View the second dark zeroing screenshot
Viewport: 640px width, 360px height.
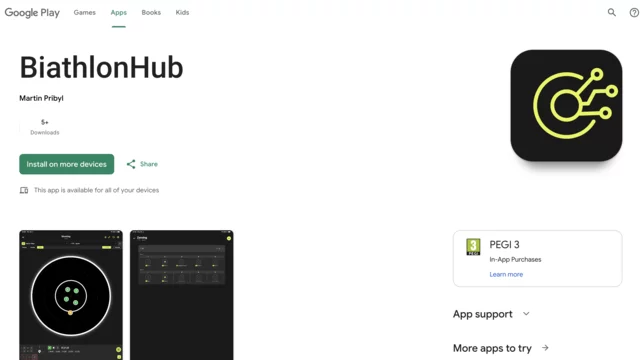(182, 295)
